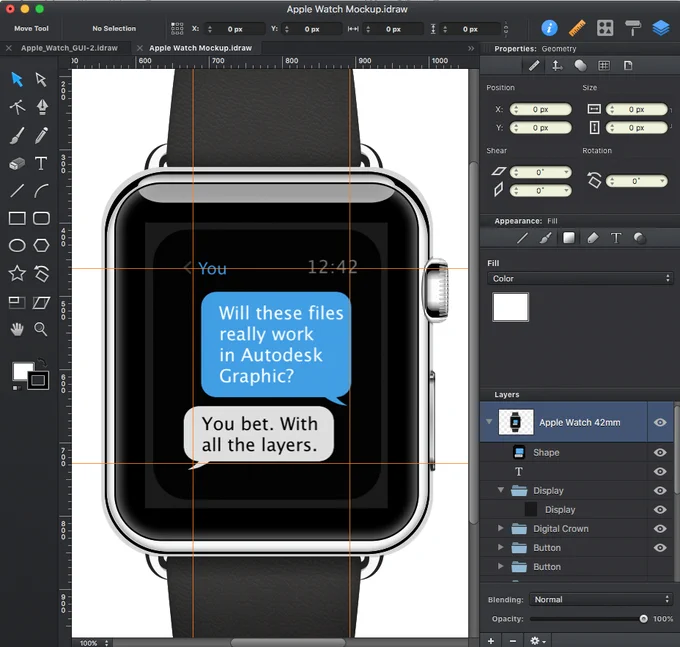This screenshot has height=647, width=680.
Task: Activate the Hand pan tool
Action: pyautogui.click(x=17, y=330)
